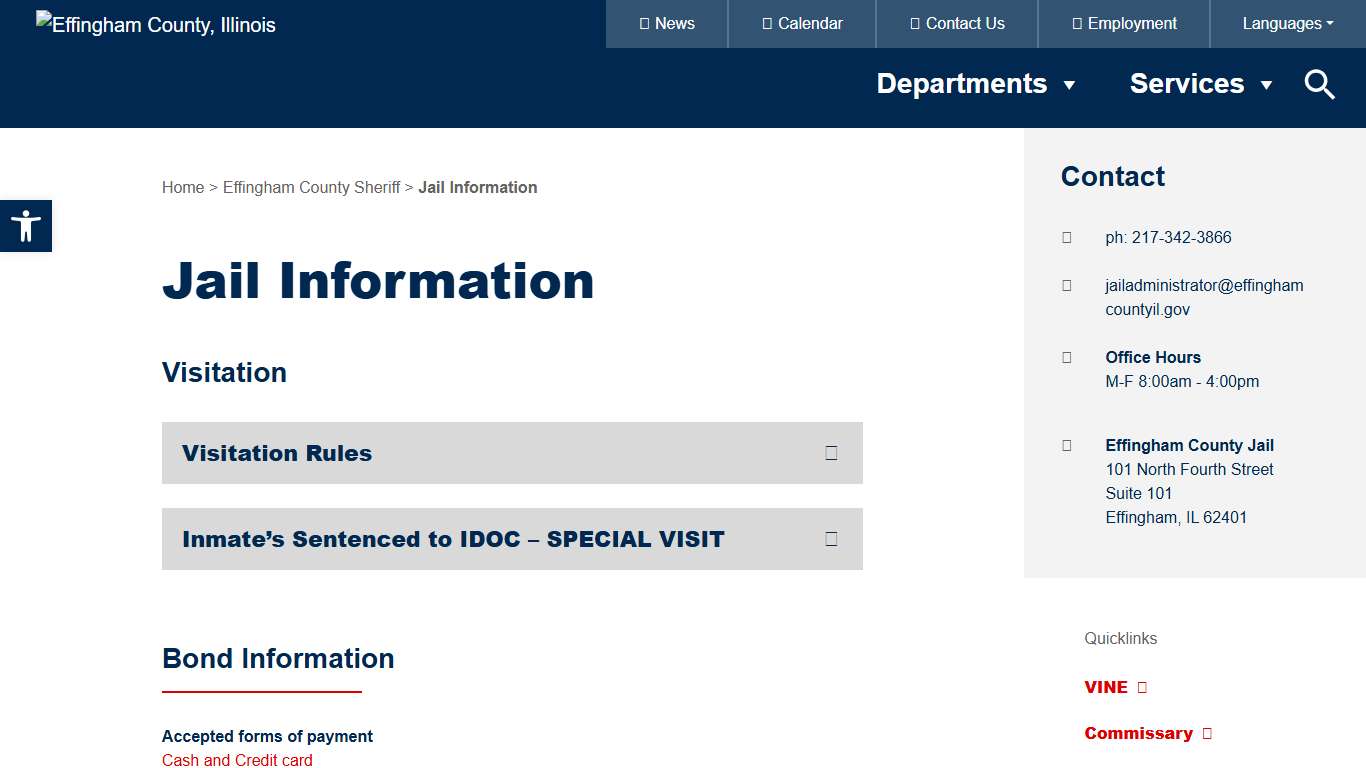Click the phone icon in Contact panel
Screen dimensions: 1366x768
click(1066, 238)
